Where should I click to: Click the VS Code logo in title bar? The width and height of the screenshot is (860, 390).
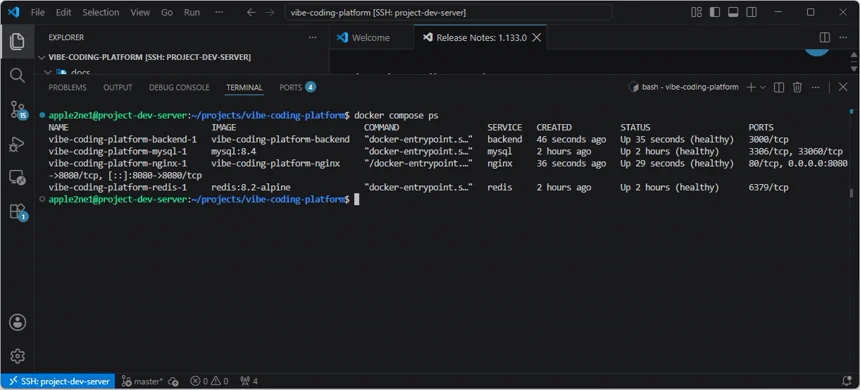click(x=13, y=12)
